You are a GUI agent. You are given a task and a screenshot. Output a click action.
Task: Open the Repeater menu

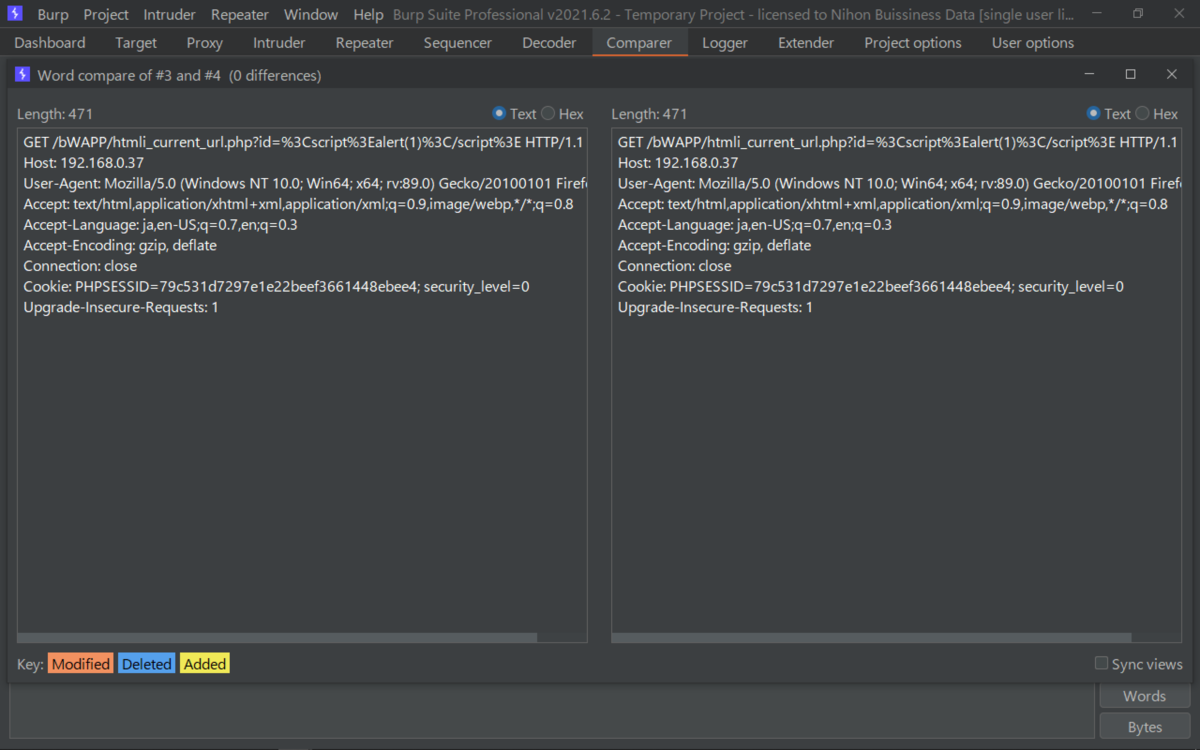pyautogui.click(x=240, y=15)
